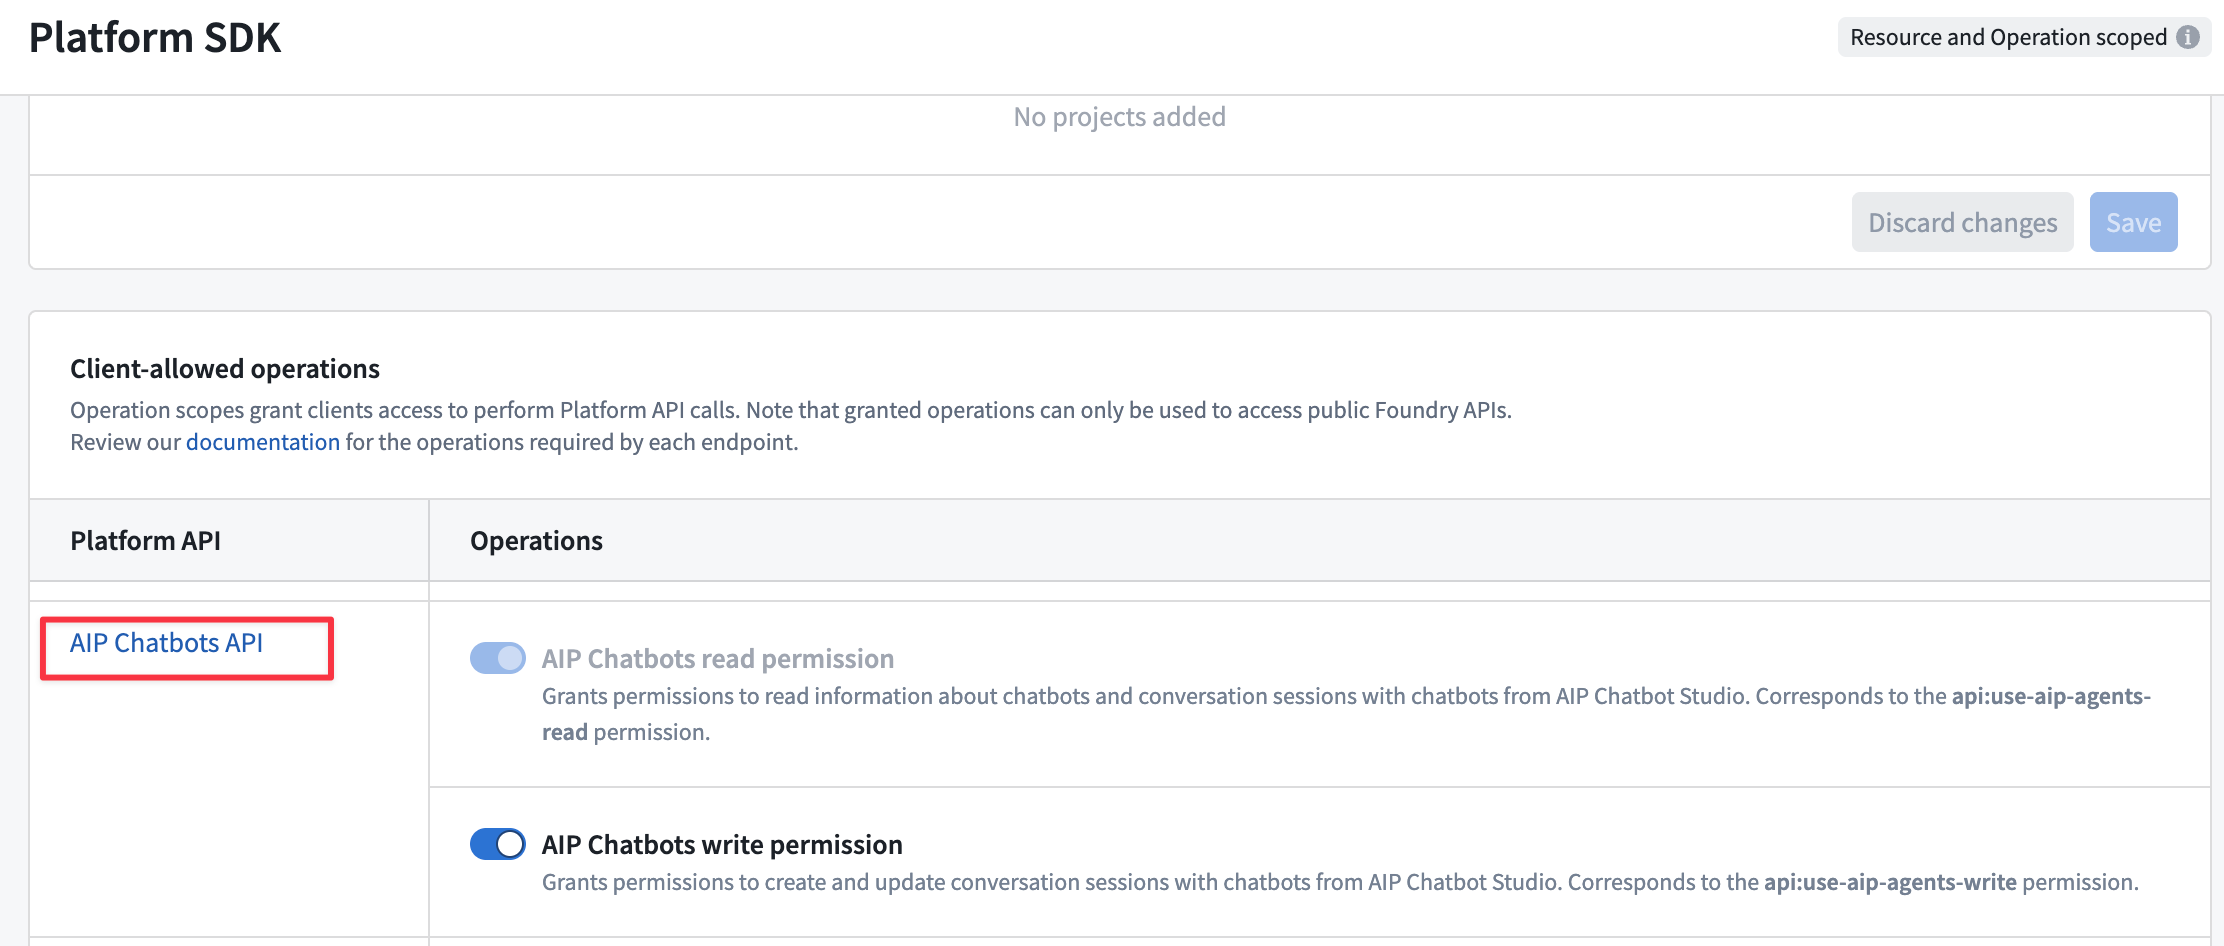
Task: Click the red-highlighted API entry
Action: (166, 643)
